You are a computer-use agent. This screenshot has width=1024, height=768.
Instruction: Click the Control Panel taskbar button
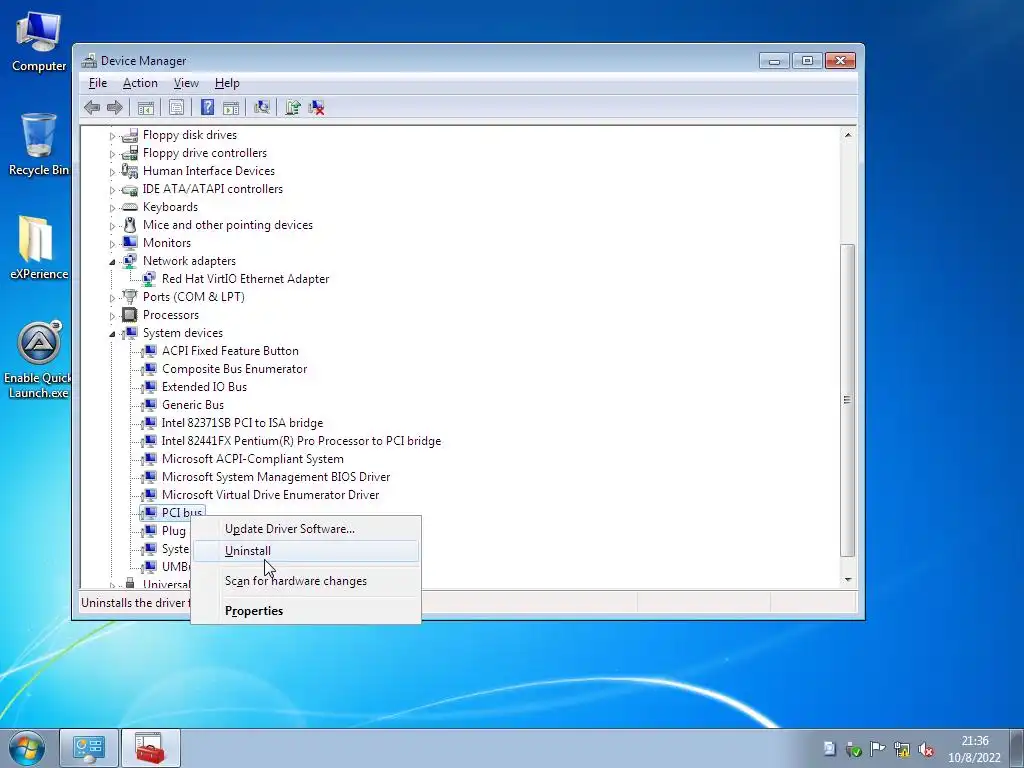tap(89, 748)
